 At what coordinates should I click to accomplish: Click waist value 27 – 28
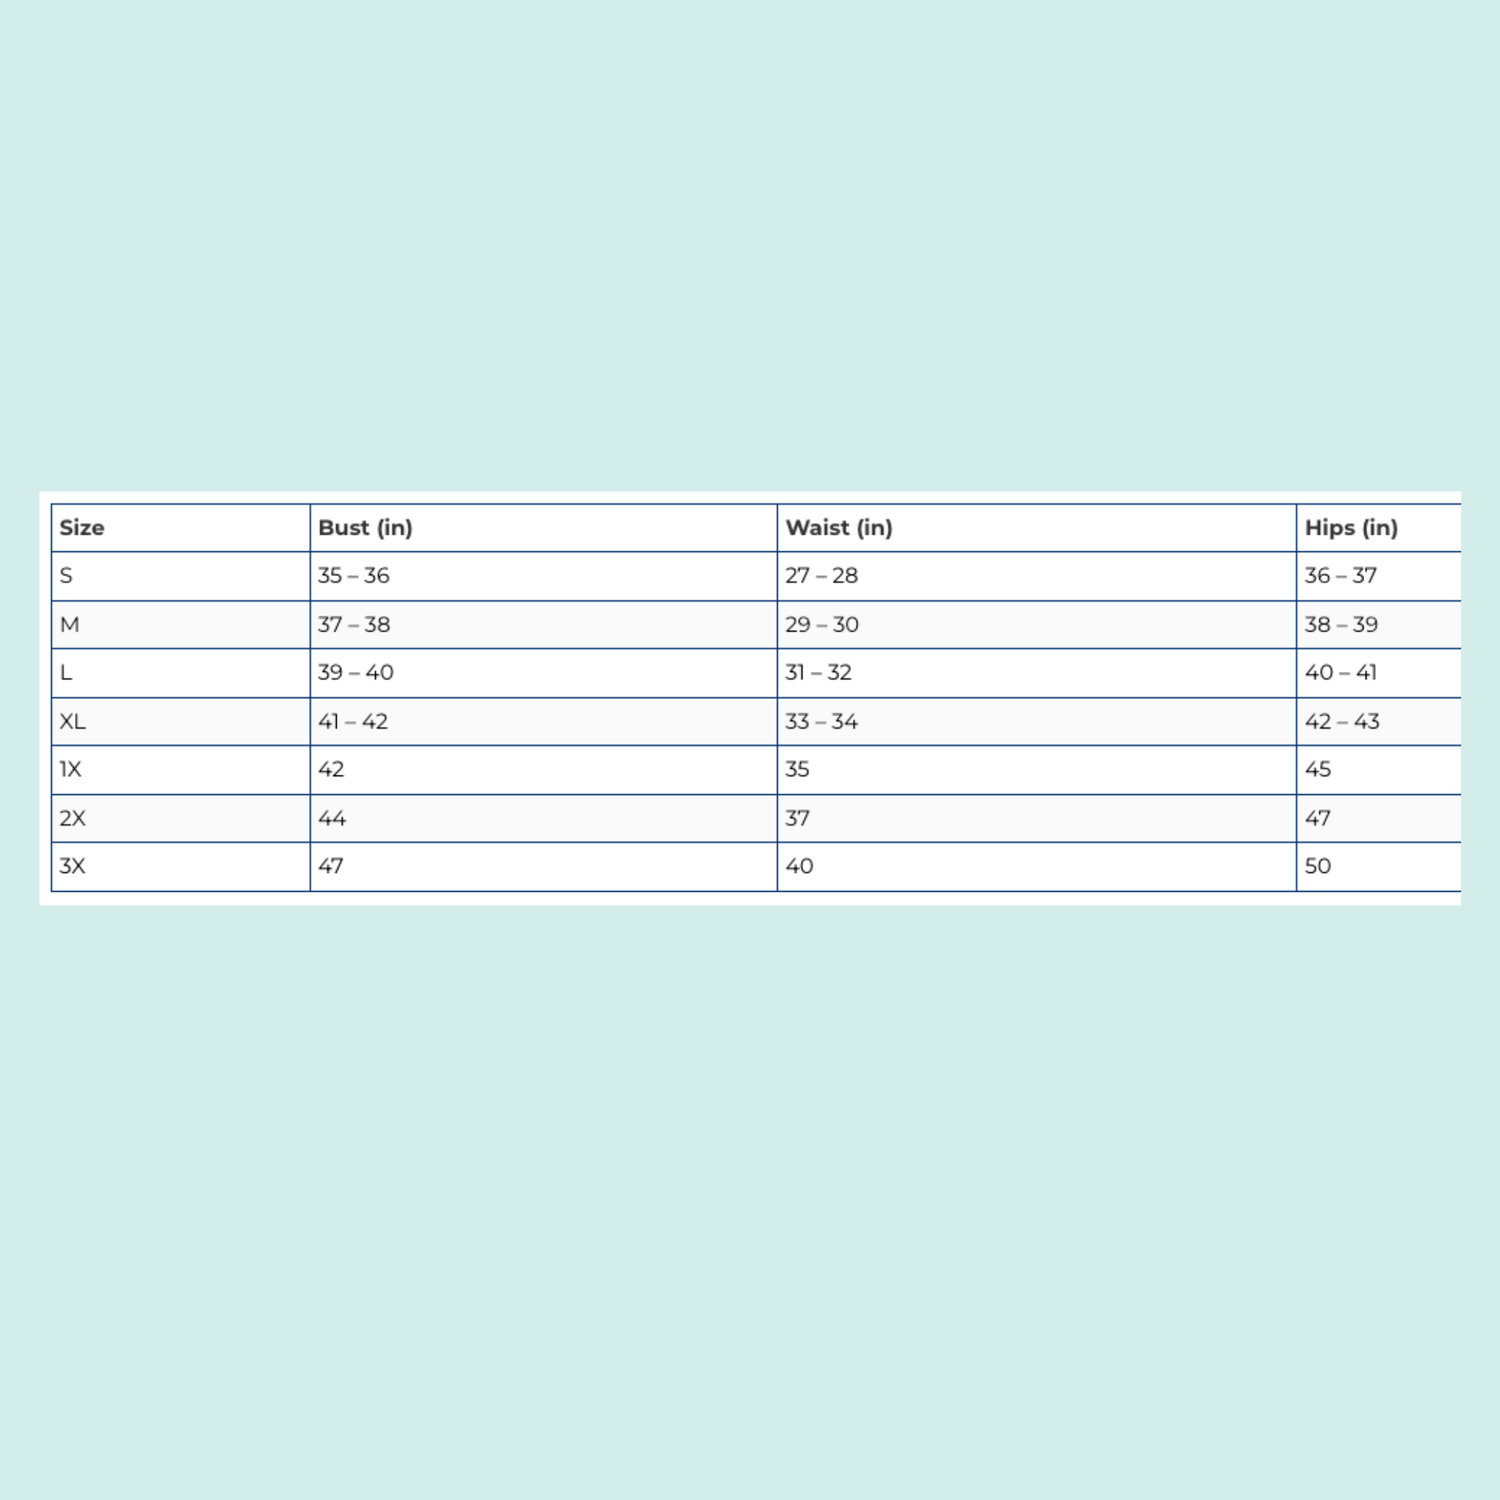click(x=821, y=576)
